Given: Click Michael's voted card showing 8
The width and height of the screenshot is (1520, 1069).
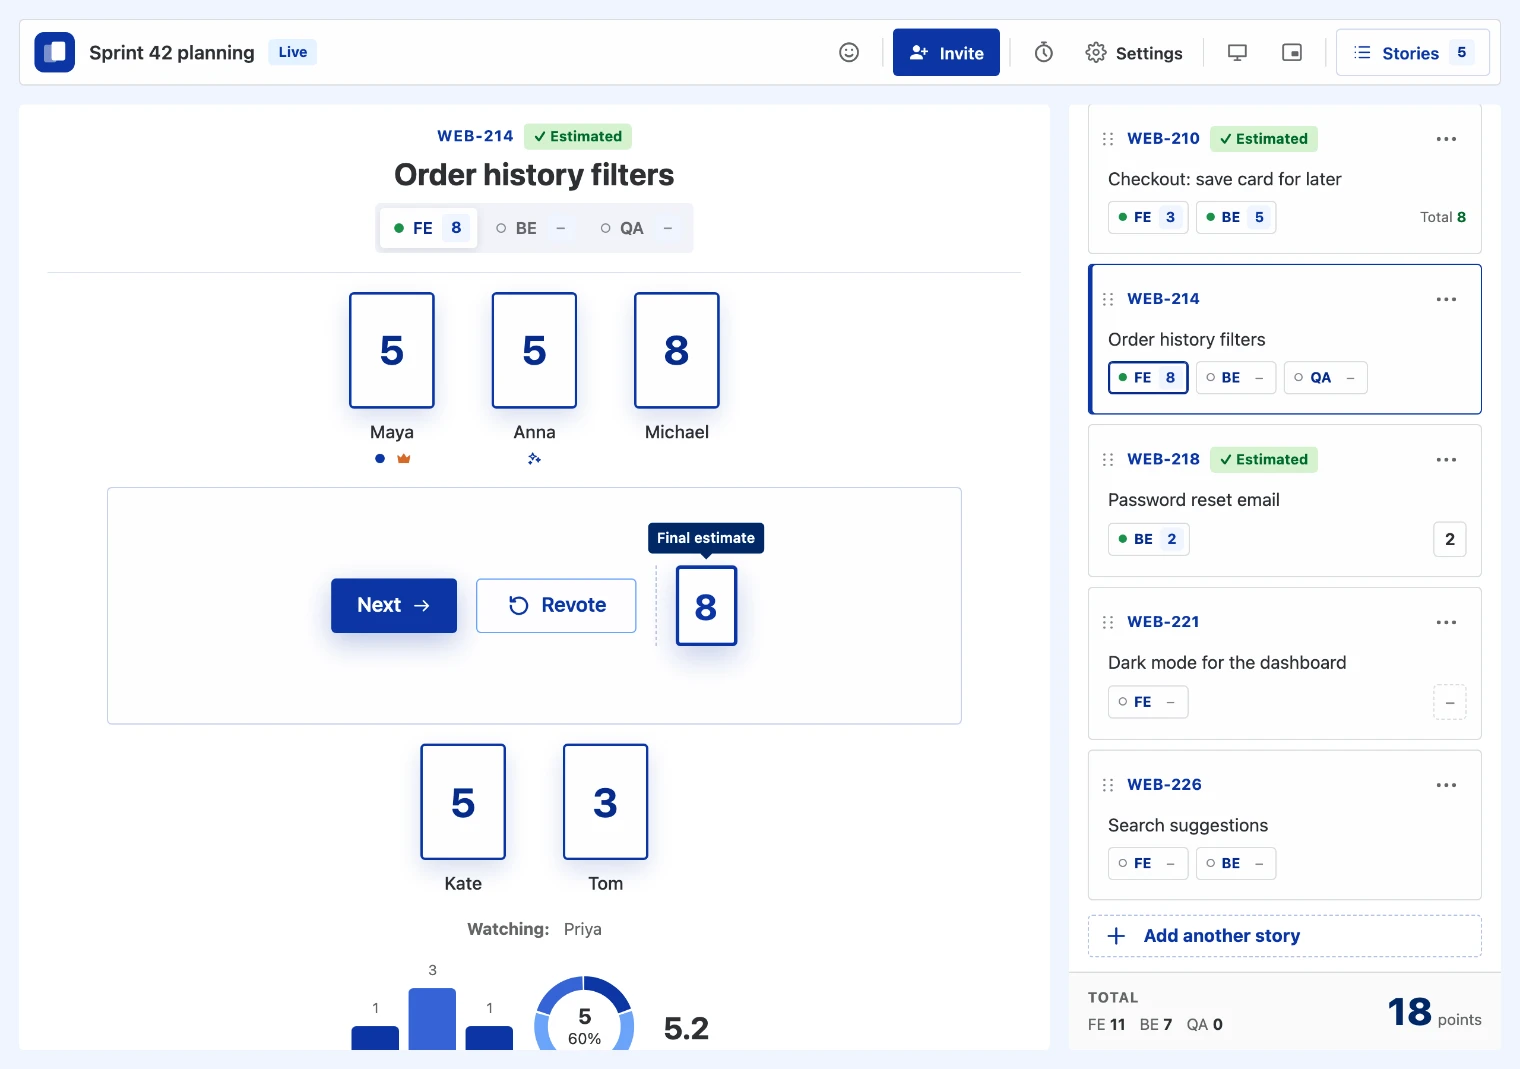Looking at the screenshot, I should (677, 350).
